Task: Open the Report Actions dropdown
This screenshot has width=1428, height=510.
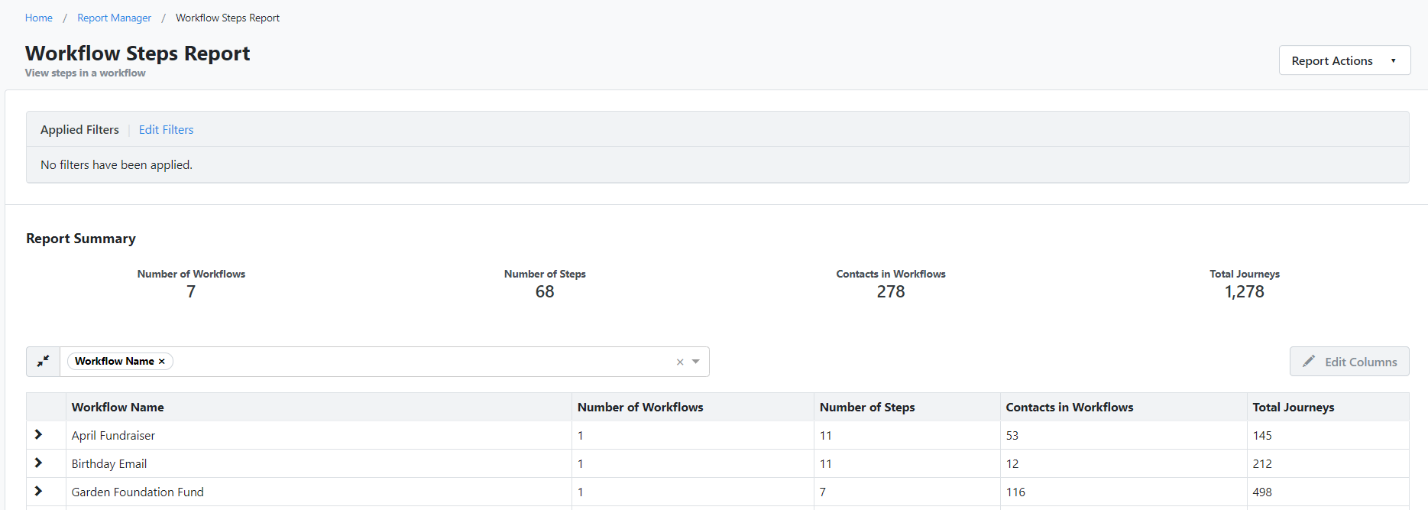Action: click(x=1344, y=60)
